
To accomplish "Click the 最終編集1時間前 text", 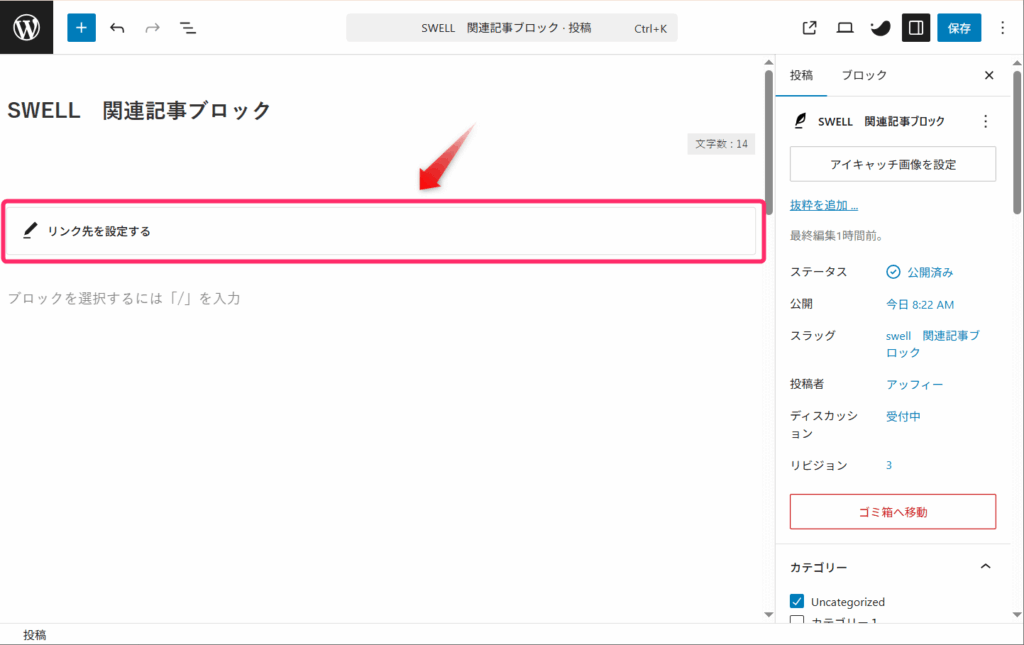I will (x=837, y=236).
